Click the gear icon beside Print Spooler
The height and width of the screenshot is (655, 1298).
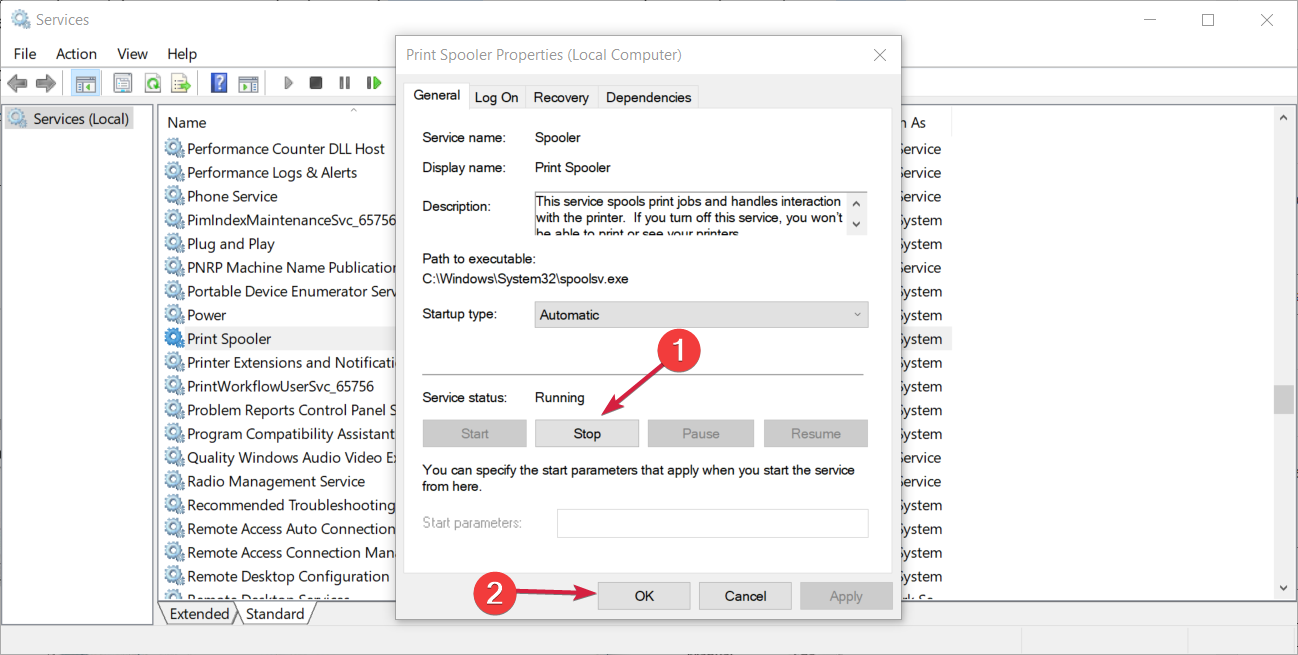[x=175, y=339]
